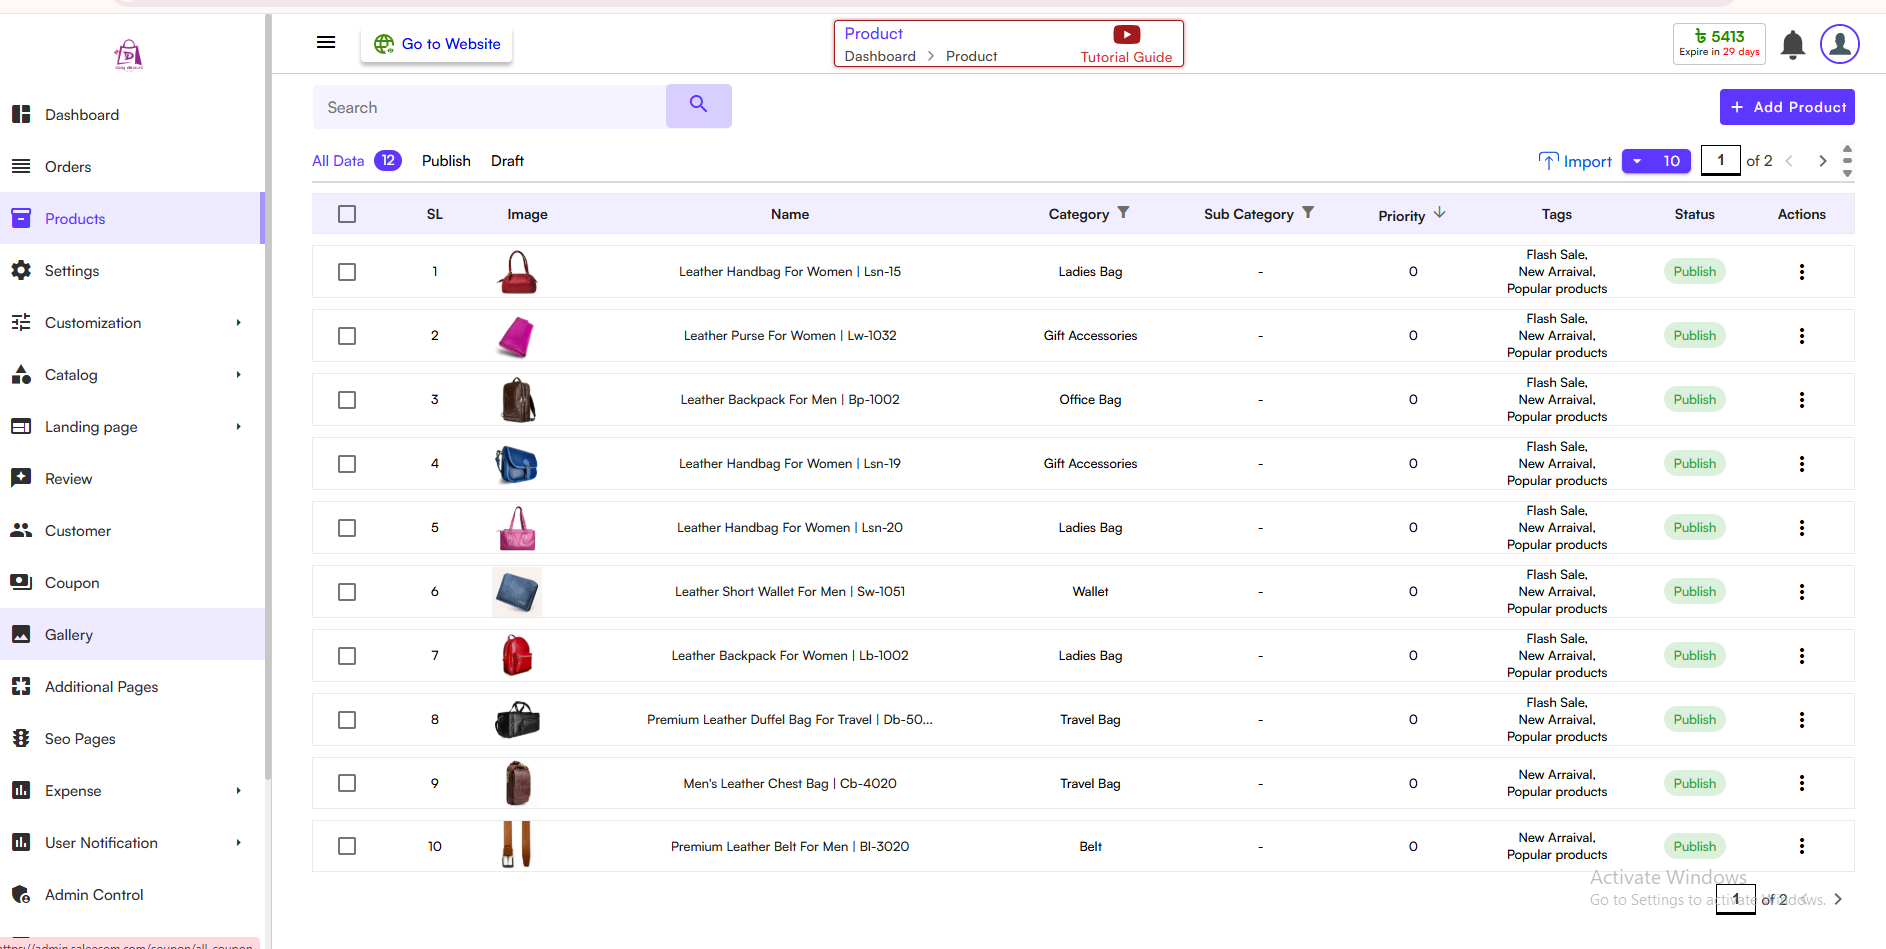
Task: Click the user profile avatar icon
Action: (x=1839, y=44)
